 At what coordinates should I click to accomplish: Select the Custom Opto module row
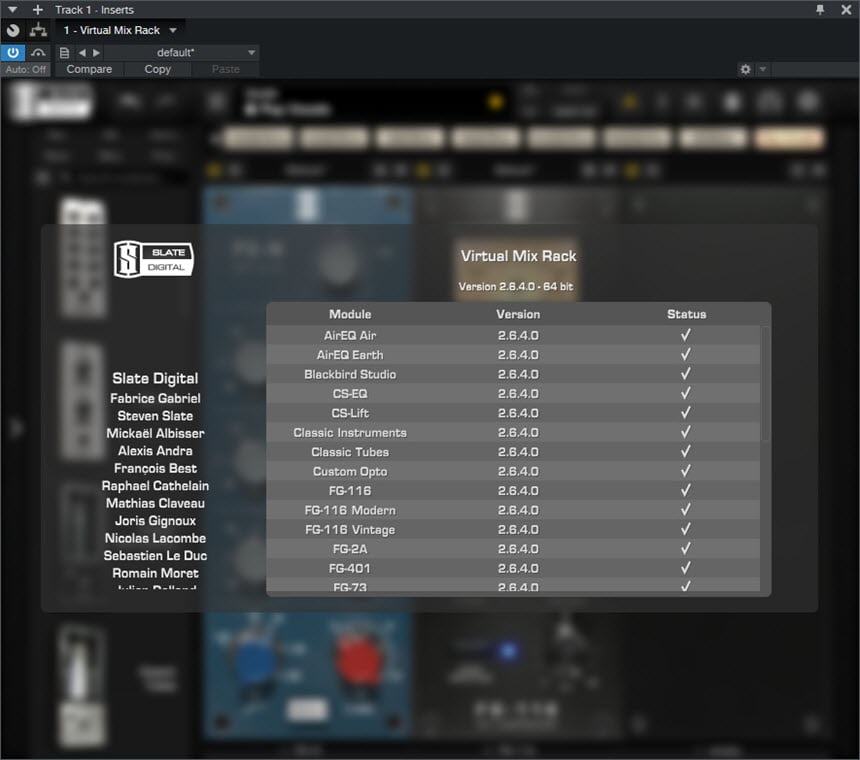tap(513, 472)
